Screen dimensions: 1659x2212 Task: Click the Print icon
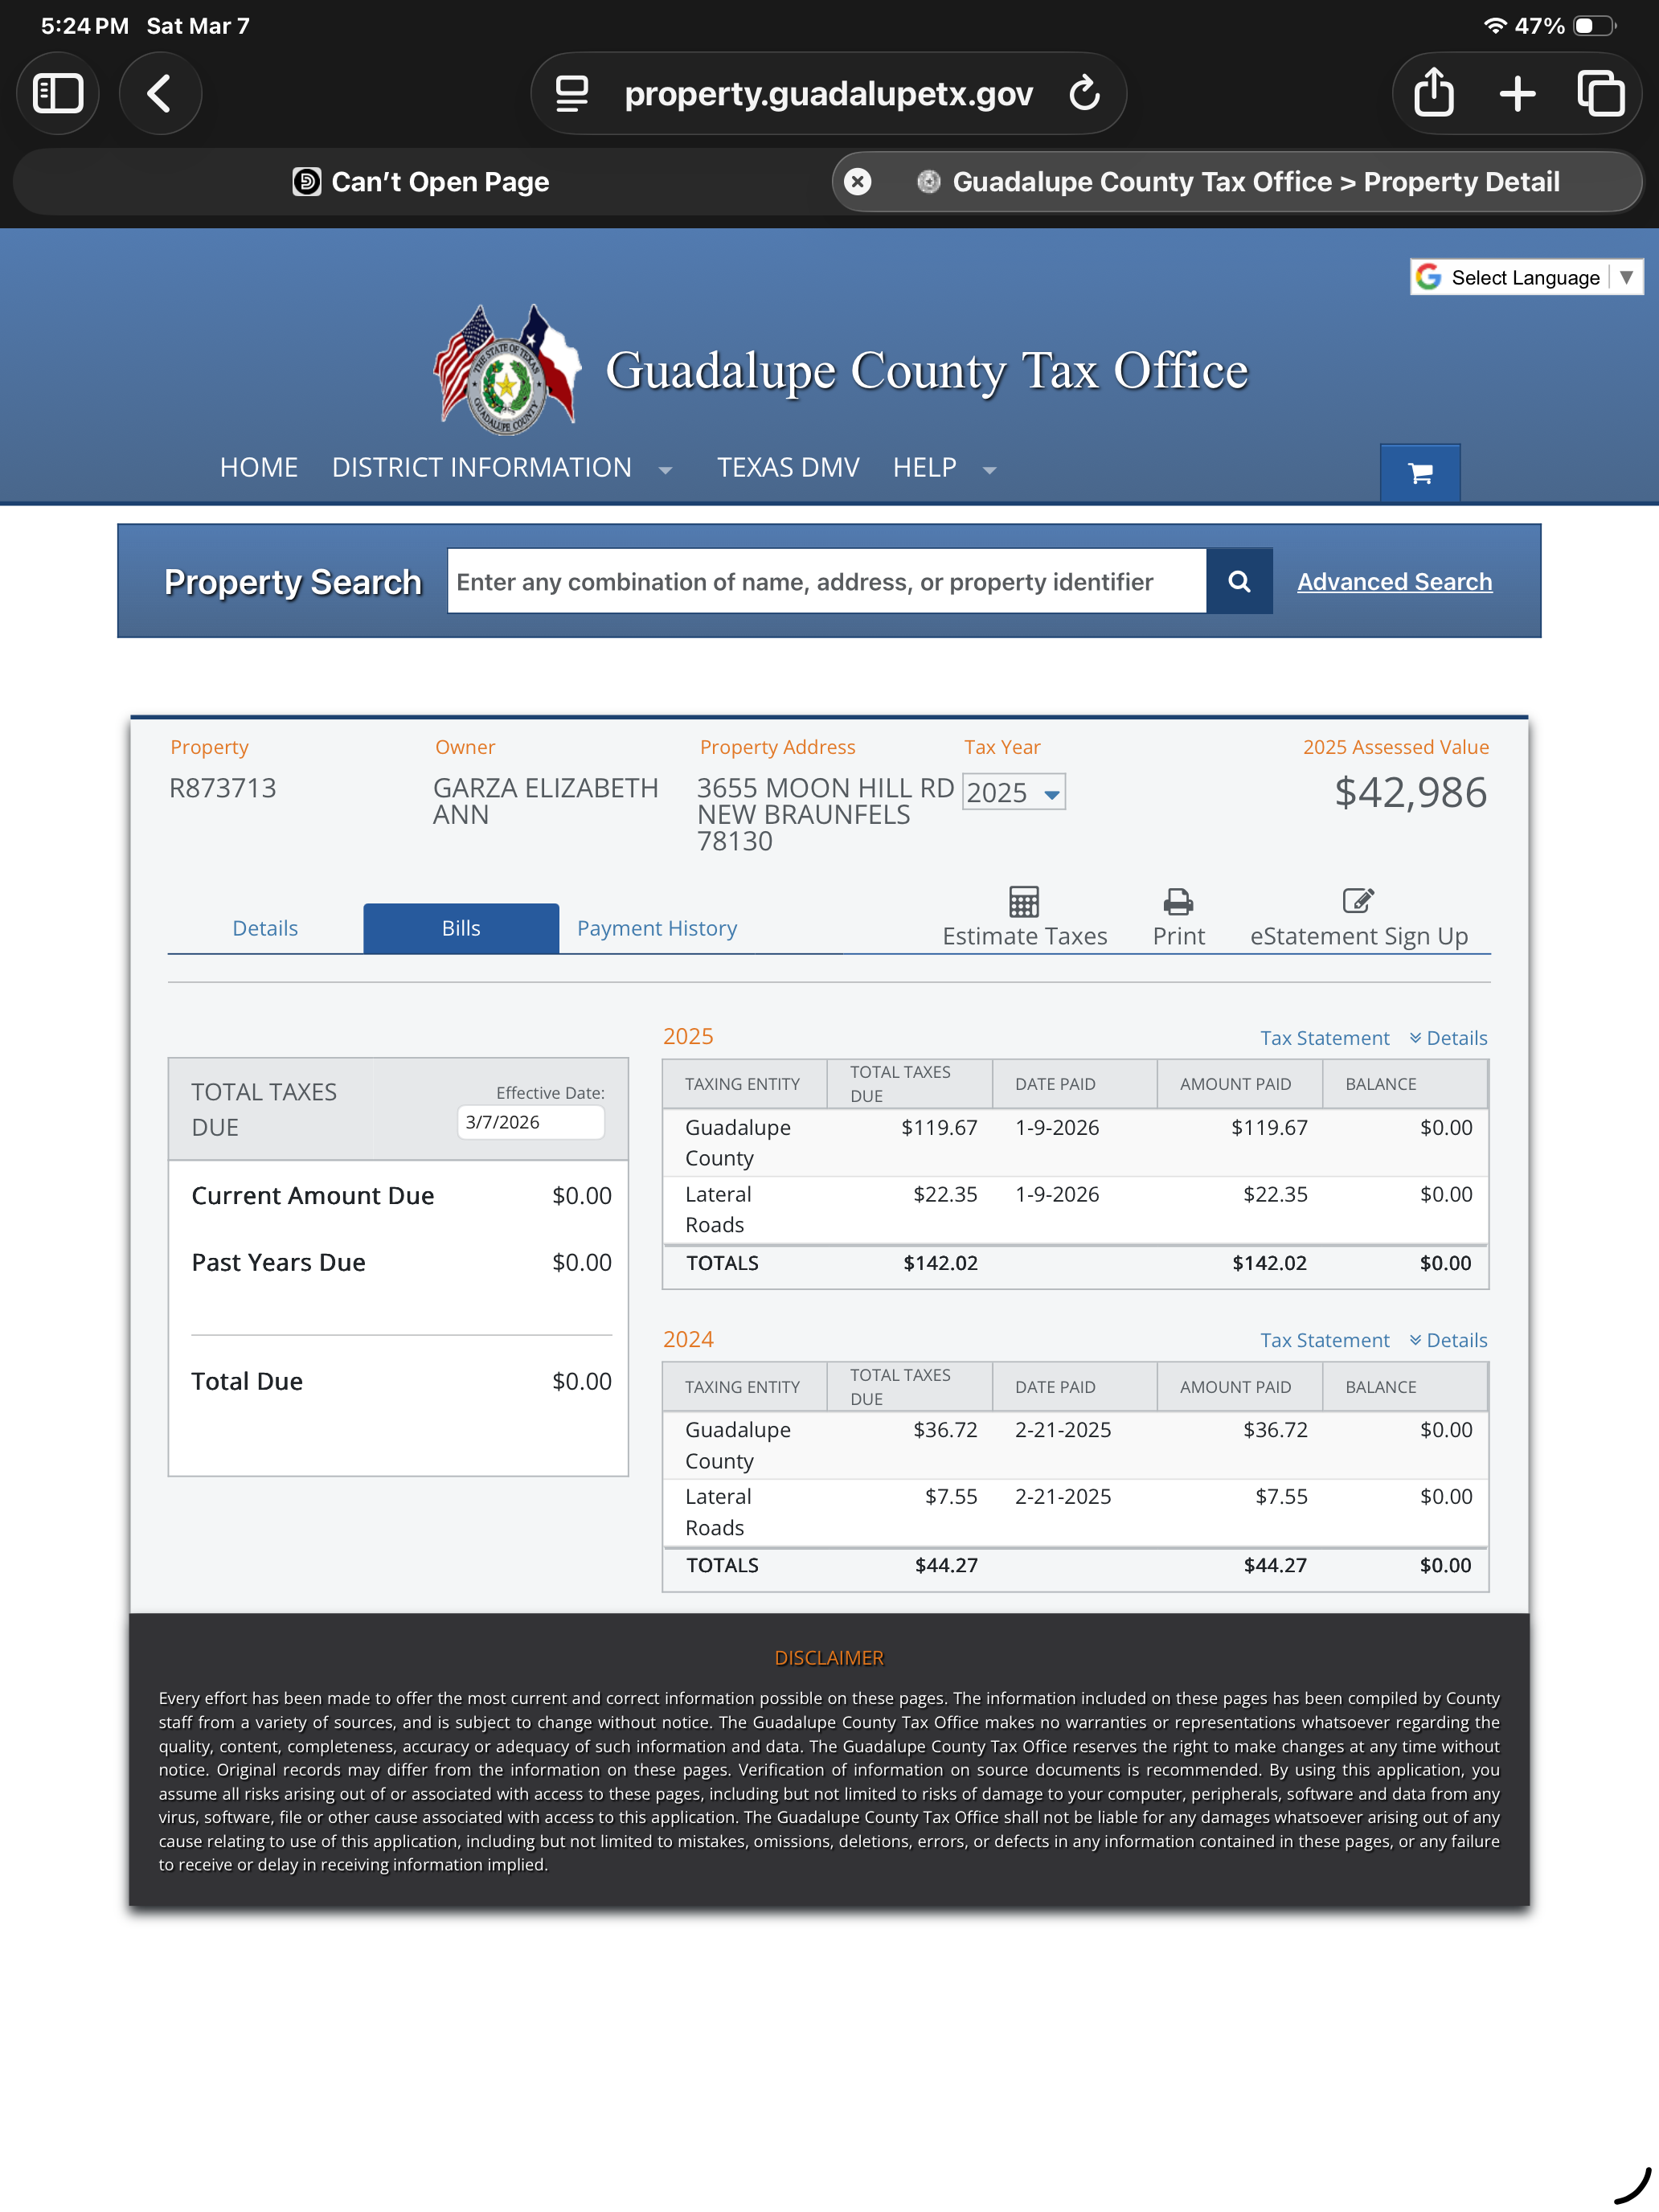[x=1178, y=902]
